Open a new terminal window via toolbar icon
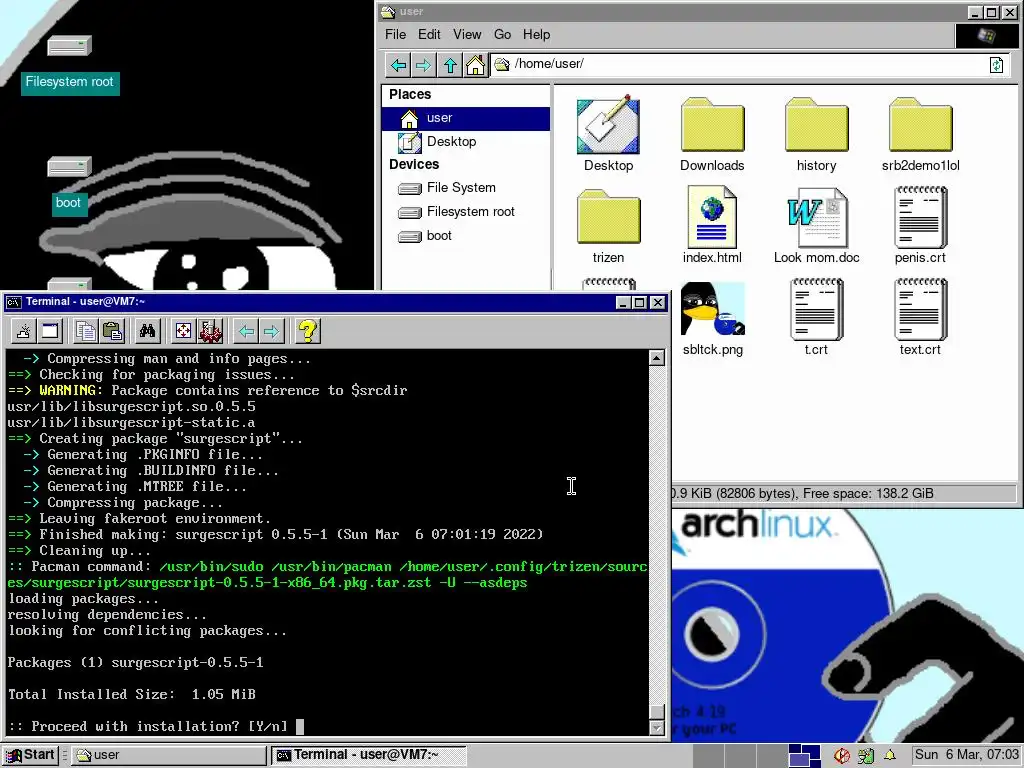Image resolution: width=1024 pixels, height=768 pixels. point(50,331)
